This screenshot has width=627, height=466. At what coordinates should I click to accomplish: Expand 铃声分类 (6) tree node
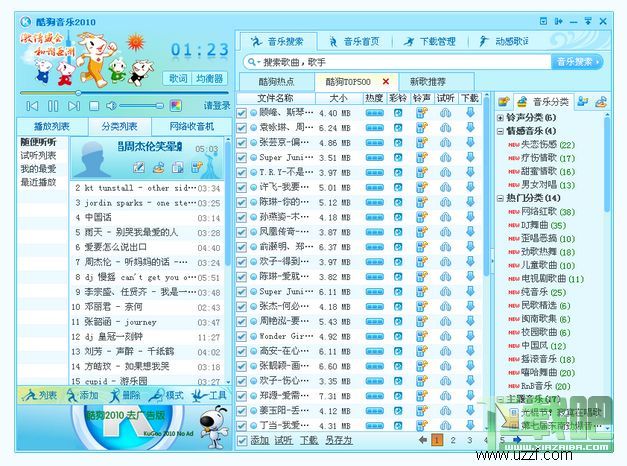tap(500, 118)
